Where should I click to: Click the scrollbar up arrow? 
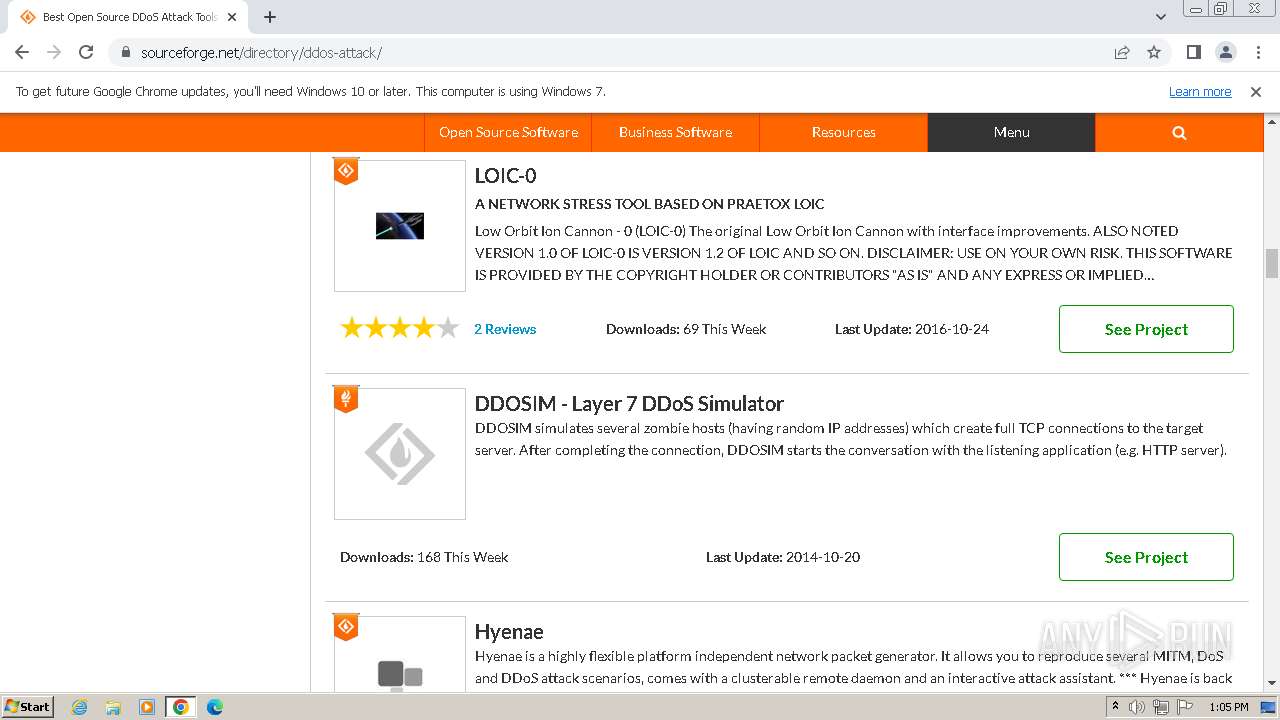point(1272,121)
